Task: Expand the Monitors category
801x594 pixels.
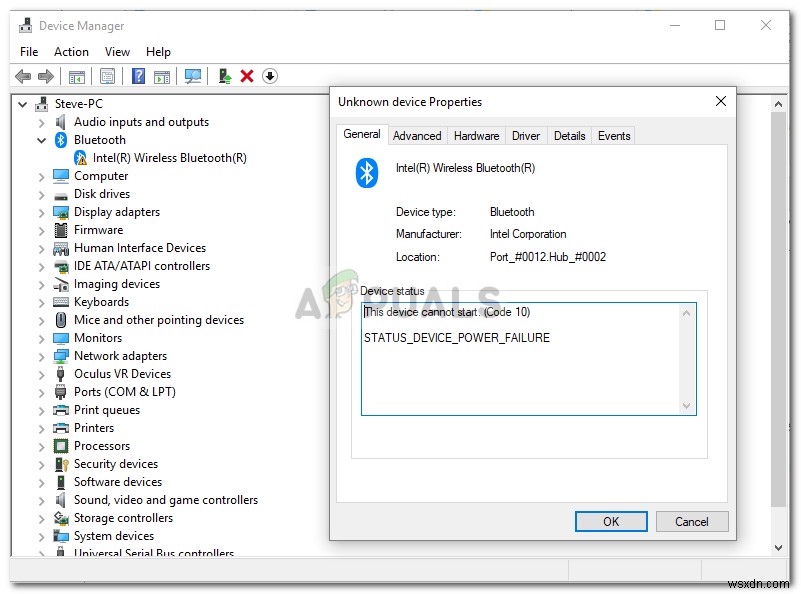Action: point(41,338)
